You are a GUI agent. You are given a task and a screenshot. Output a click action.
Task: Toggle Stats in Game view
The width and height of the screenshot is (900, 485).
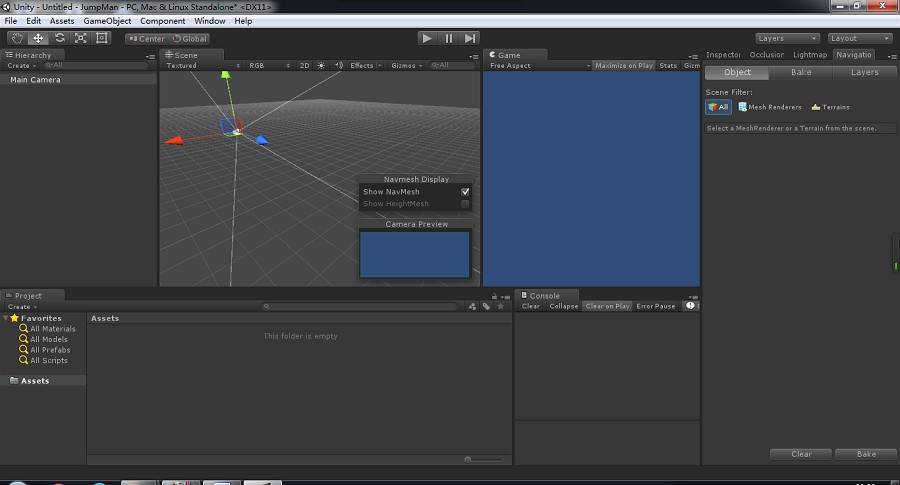668,65
